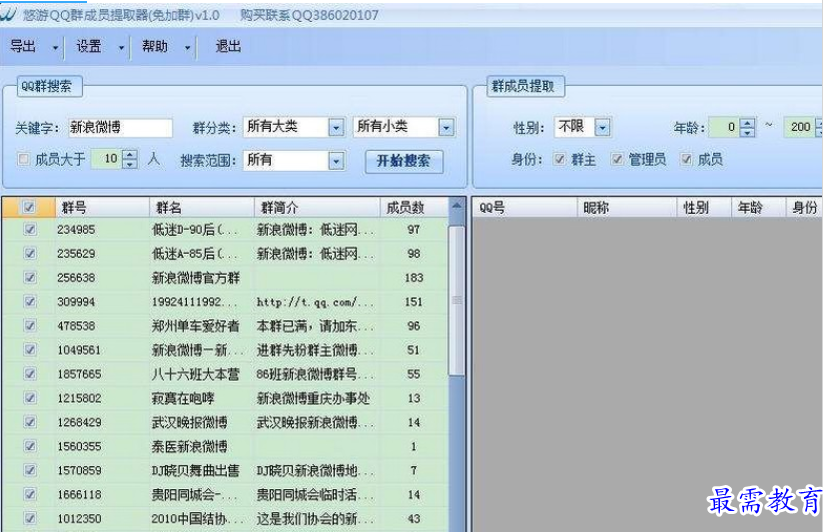Click the group list vertical scrollbar thumb
The height and width of the screenshot is (532, 831).
point(457,301)
